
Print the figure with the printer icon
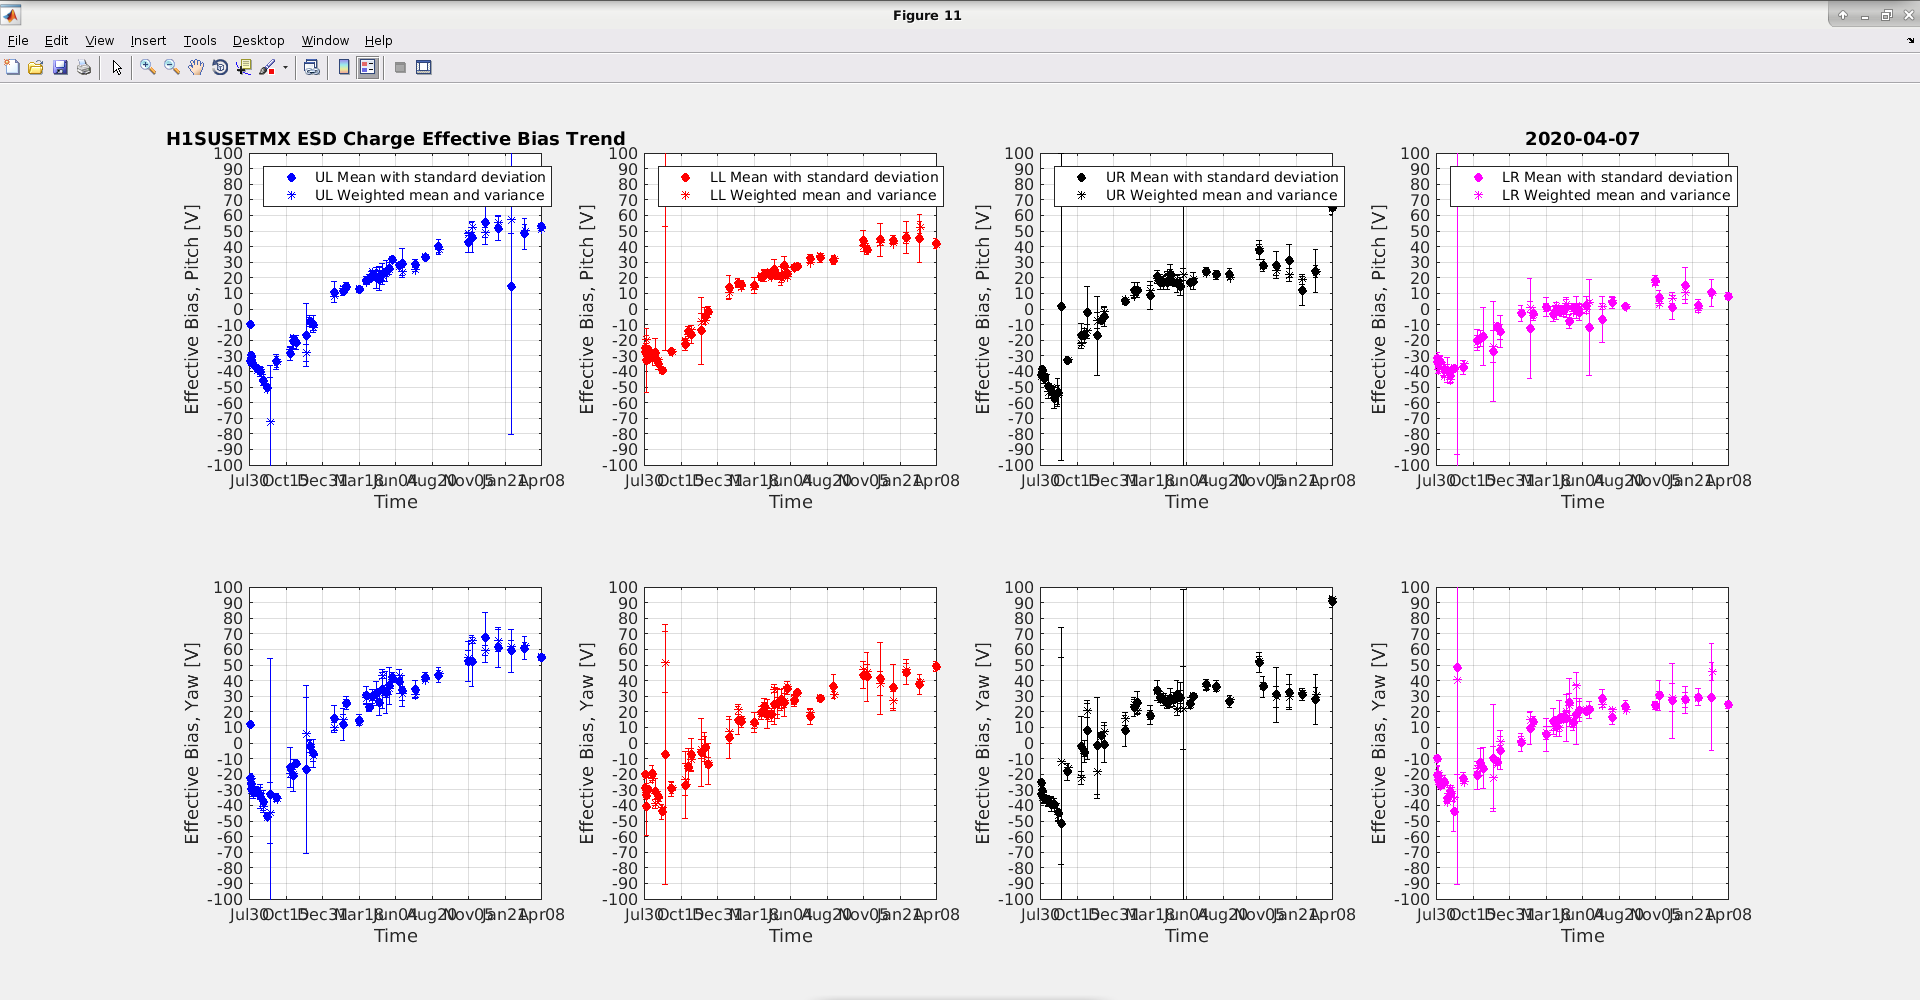click(84, 67)
